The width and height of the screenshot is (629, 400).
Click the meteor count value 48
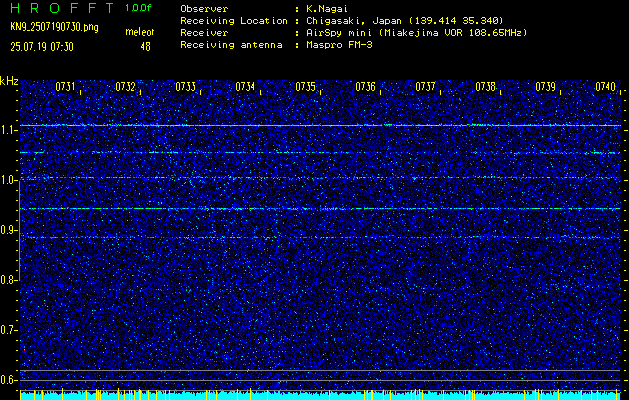pos(145,47)
